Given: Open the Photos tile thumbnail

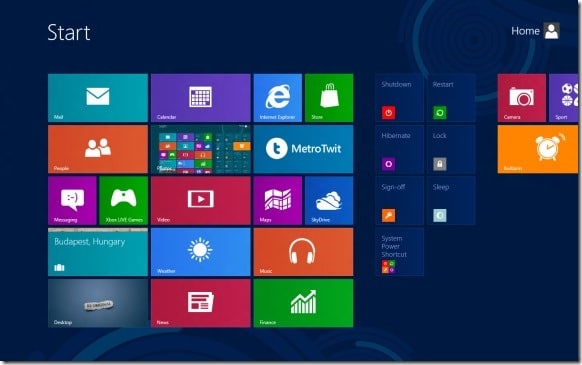Looking at the screenshot, I should pos(201,149).
